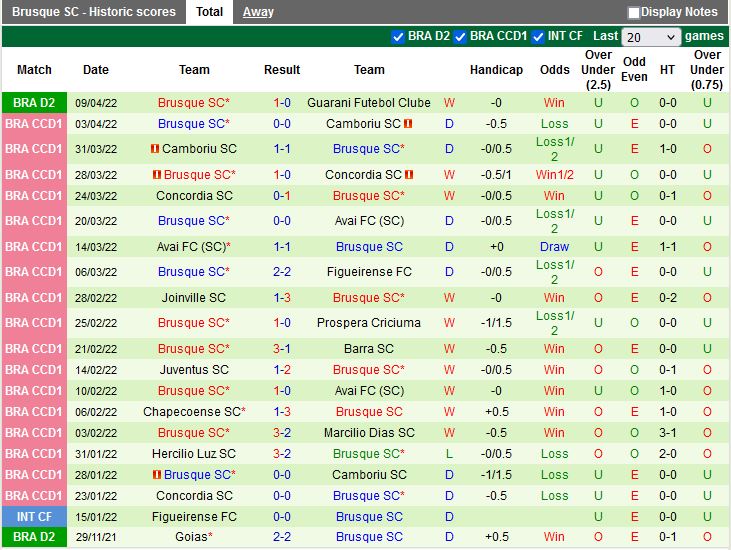
Task: Click the INT CF league badge on 15/01/22
Action: (34, 517)
